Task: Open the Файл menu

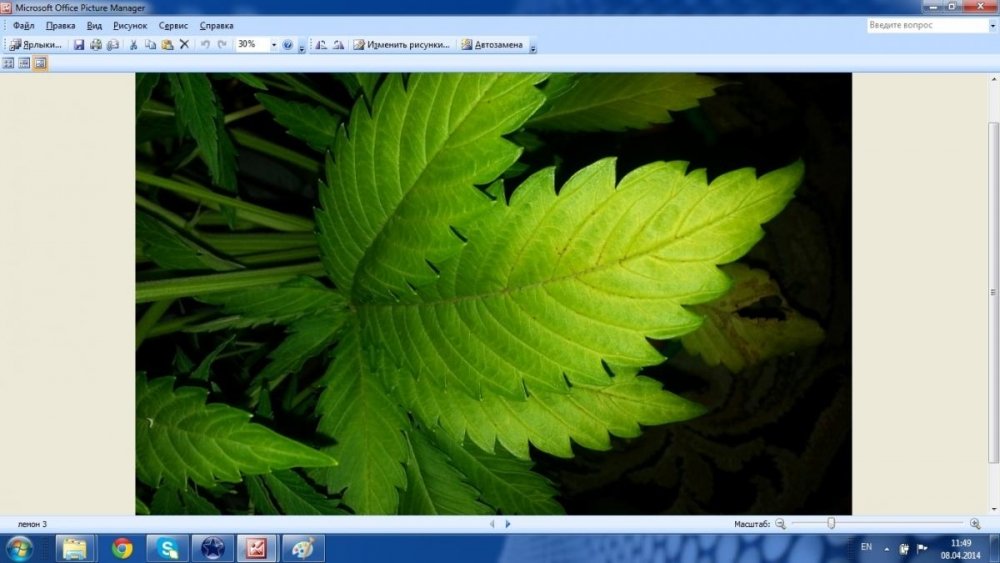Action: click(x=24, y=26)
